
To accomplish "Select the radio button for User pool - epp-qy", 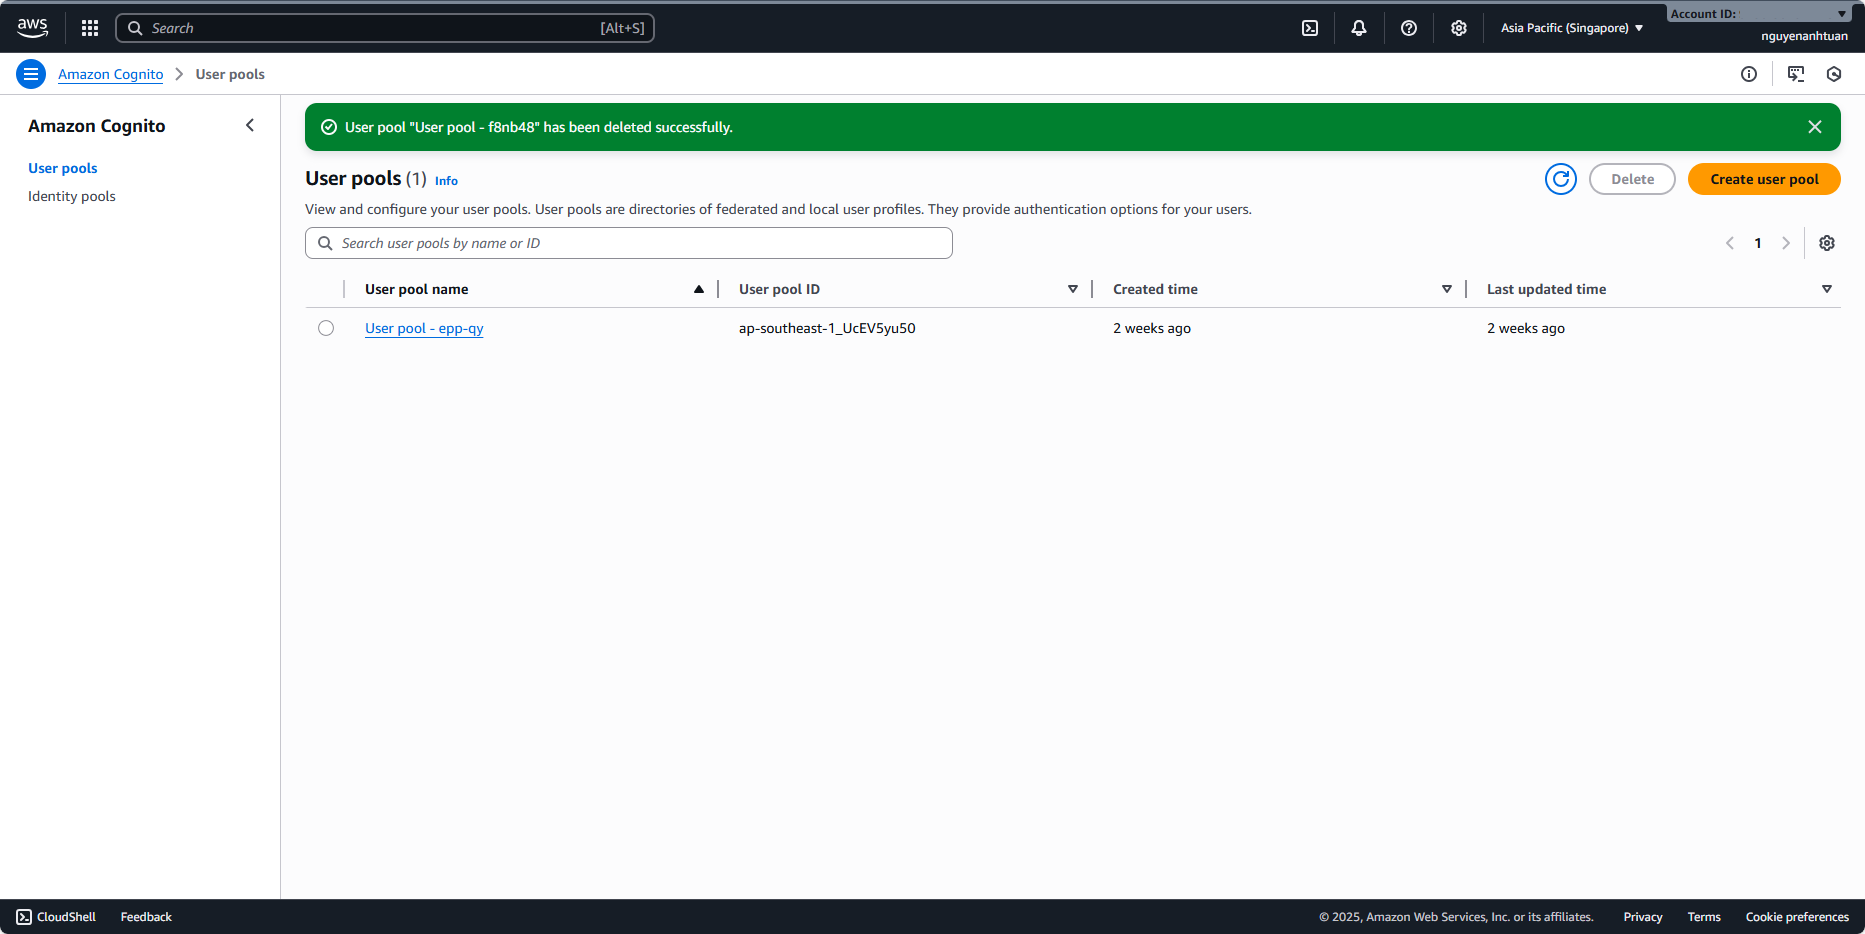I will (326, 328).
